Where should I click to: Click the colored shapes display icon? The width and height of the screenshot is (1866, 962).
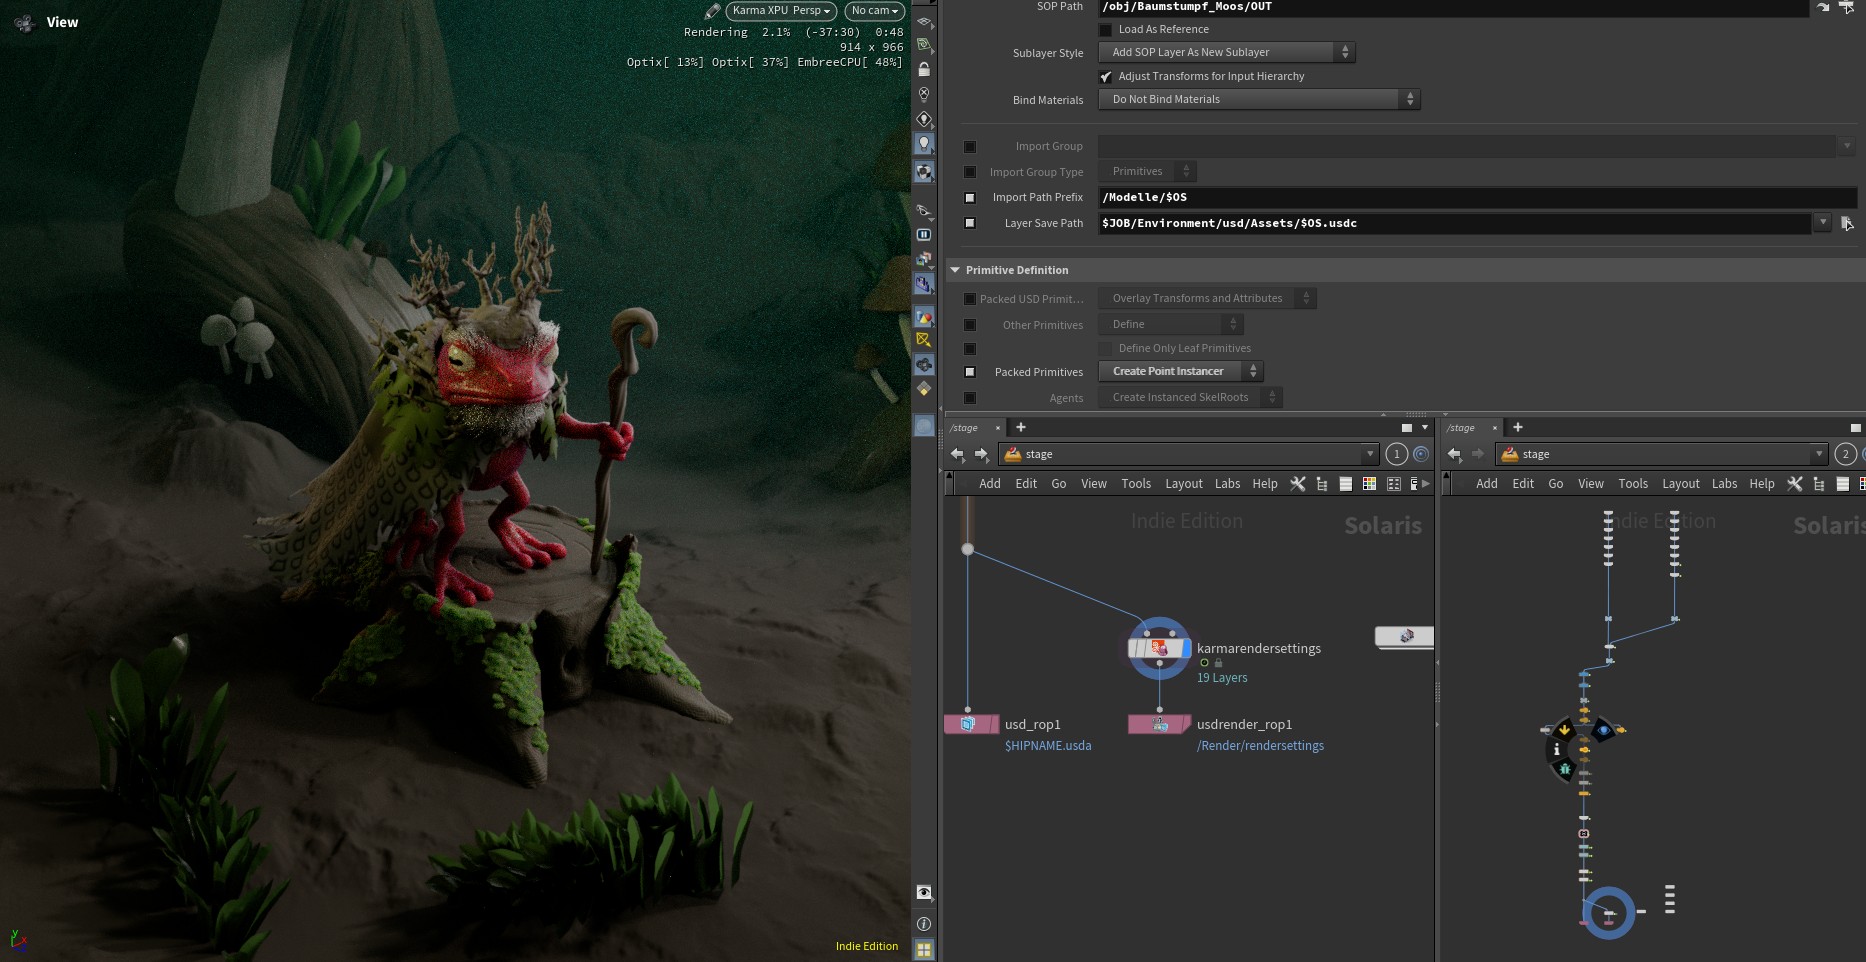(x=924, y=318)
